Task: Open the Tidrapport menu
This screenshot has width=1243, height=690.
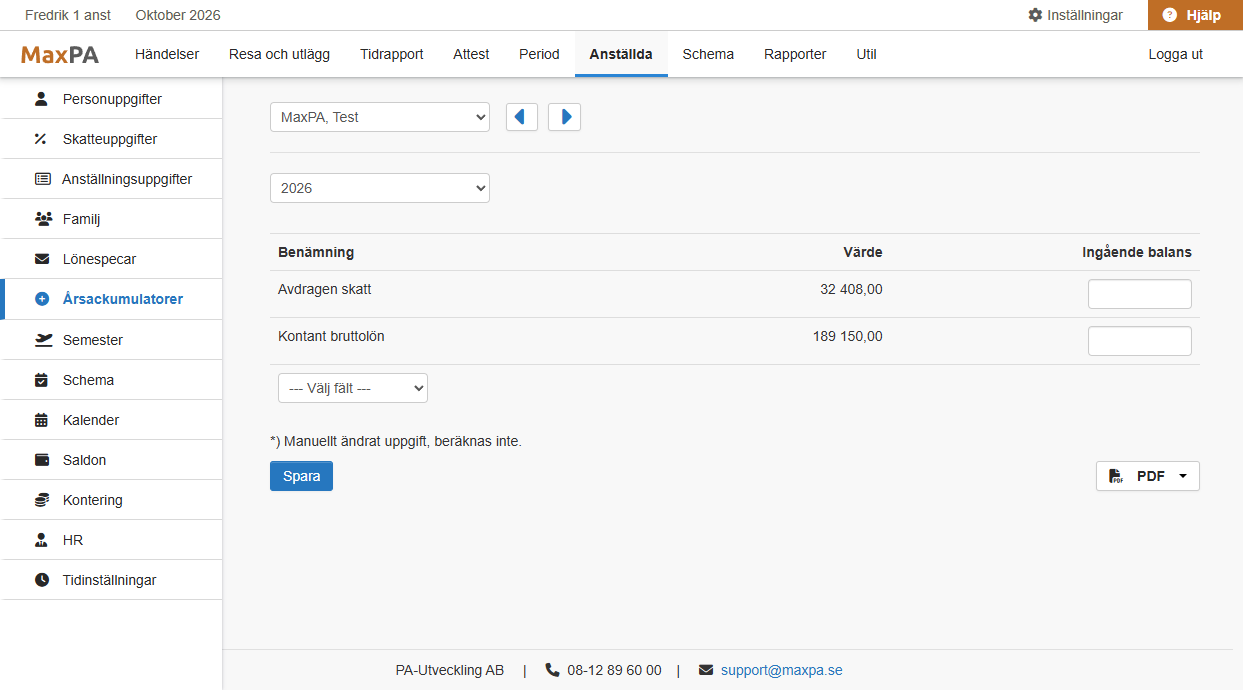Action: [392, 54]
